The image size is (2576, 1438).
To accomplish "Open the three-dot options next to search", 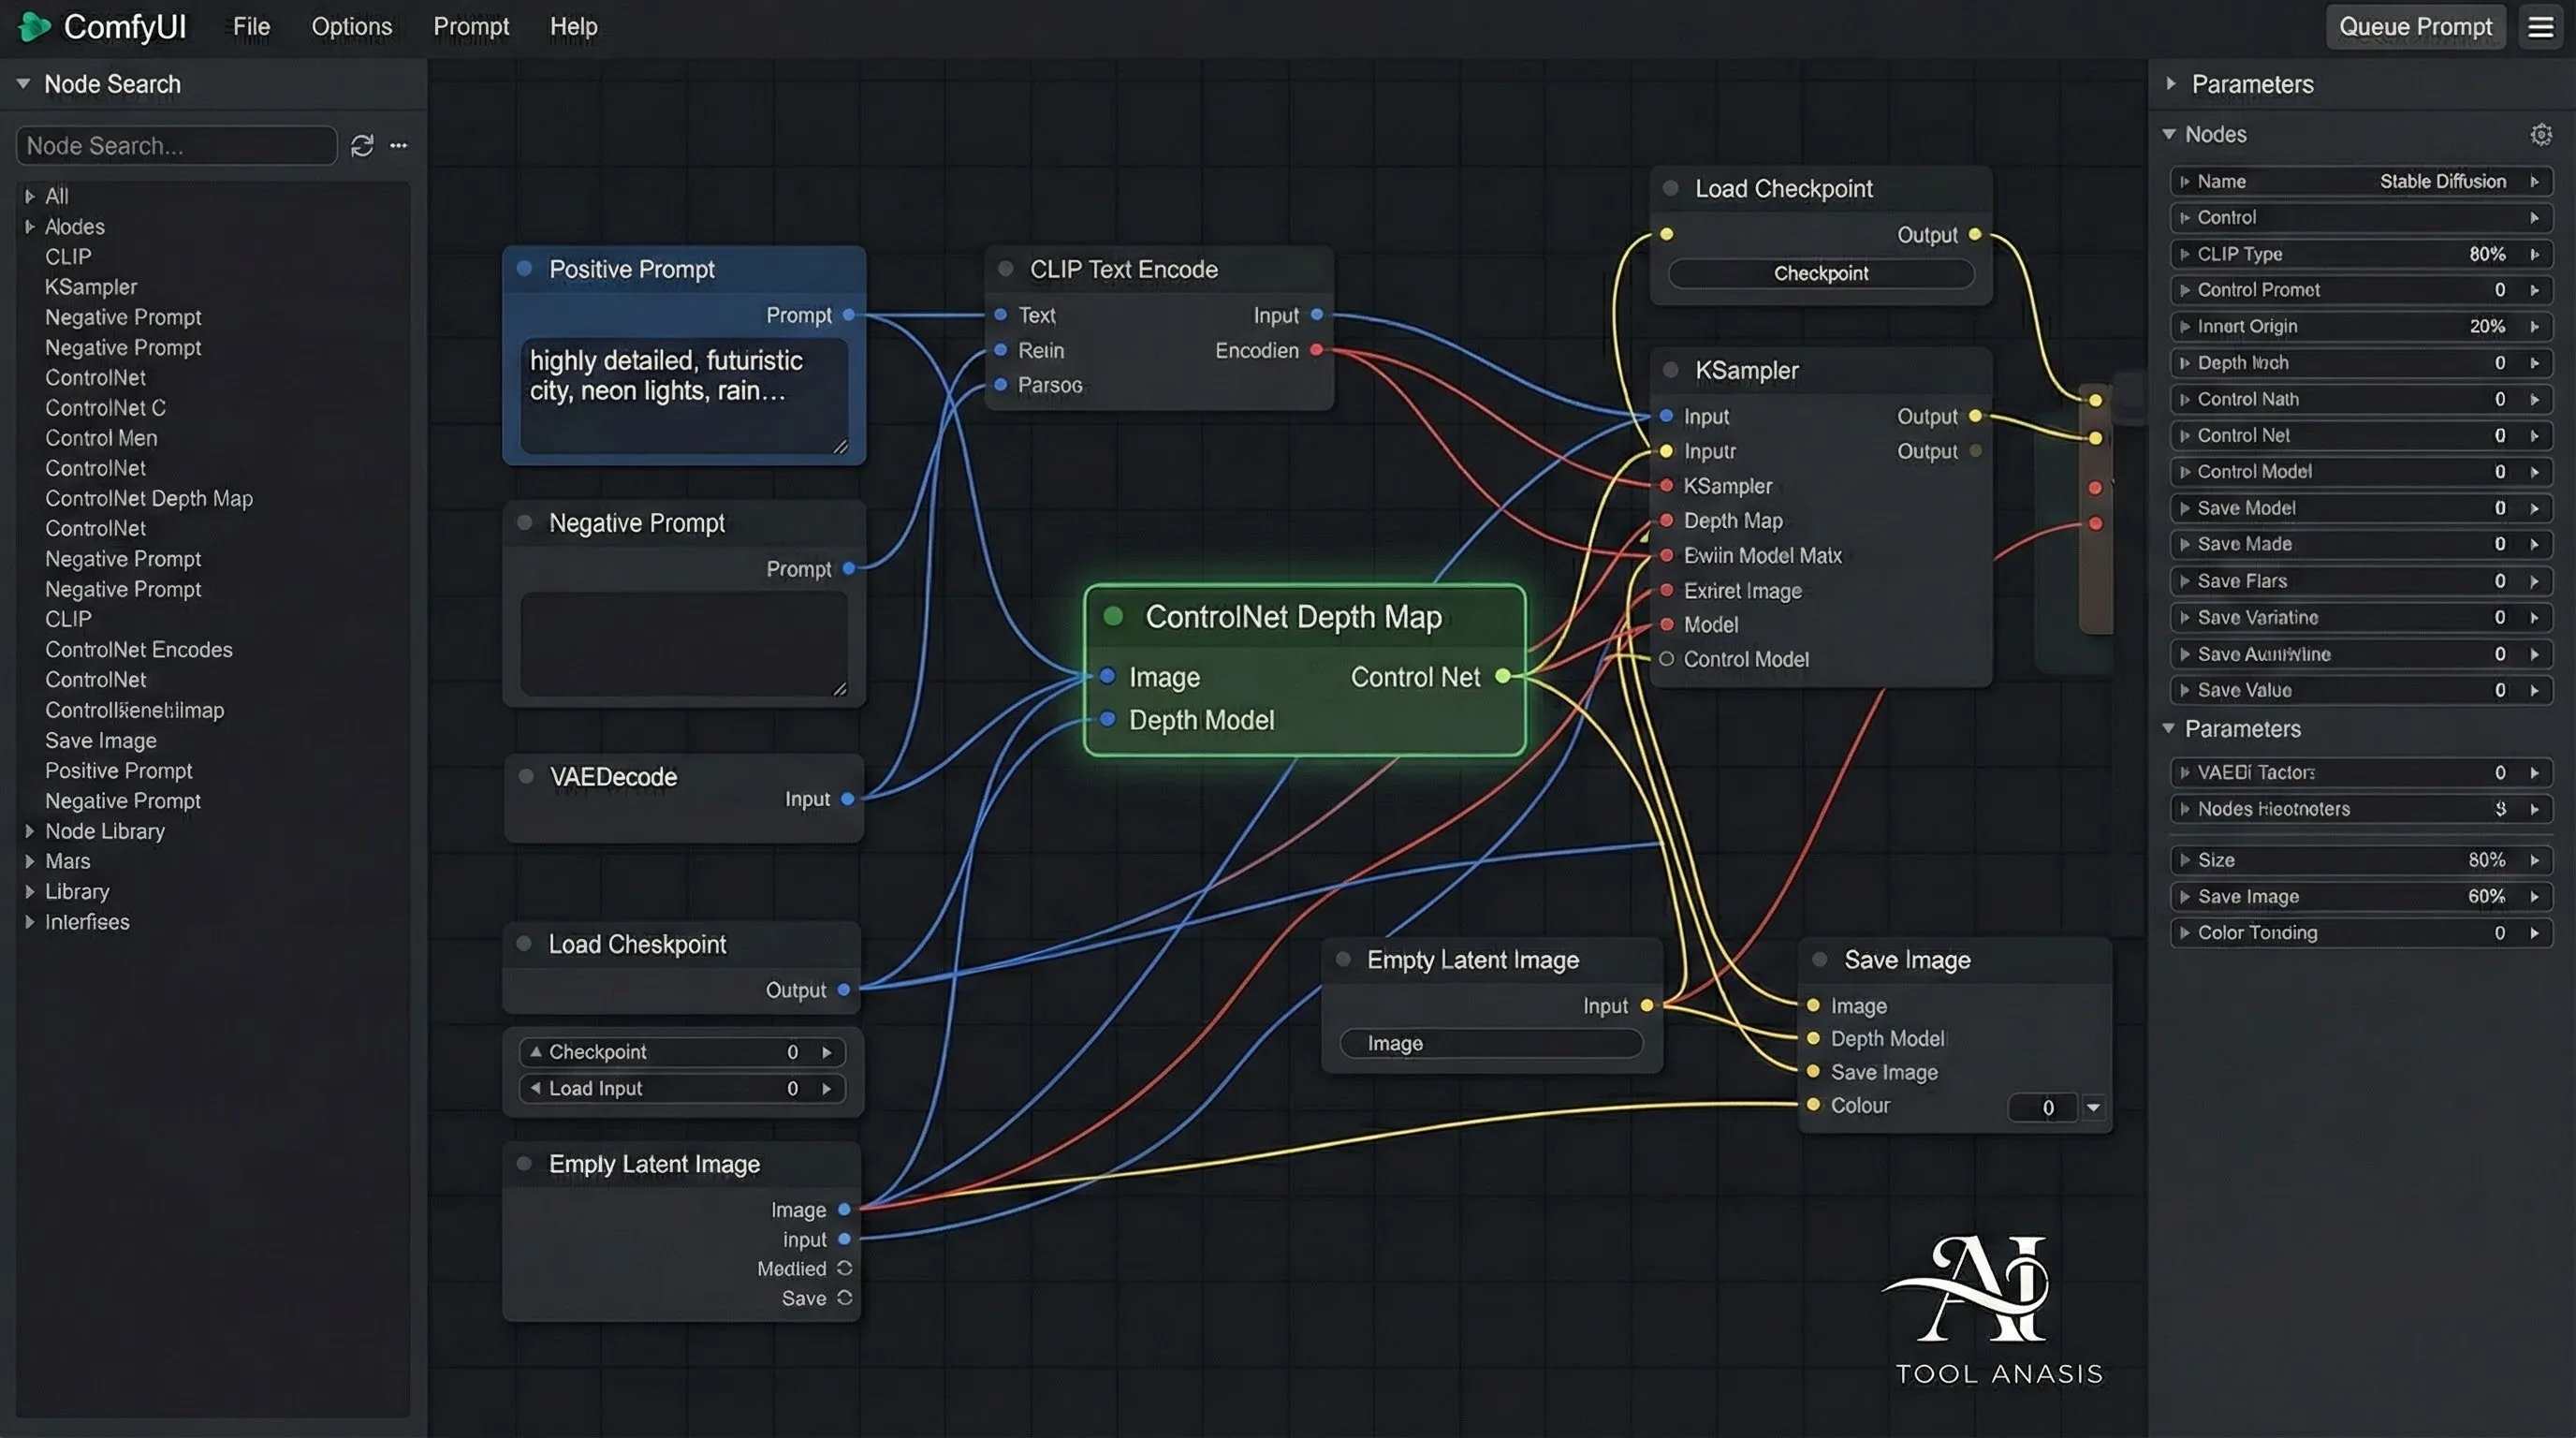I will pyautogui.click(x=399, y=146).
